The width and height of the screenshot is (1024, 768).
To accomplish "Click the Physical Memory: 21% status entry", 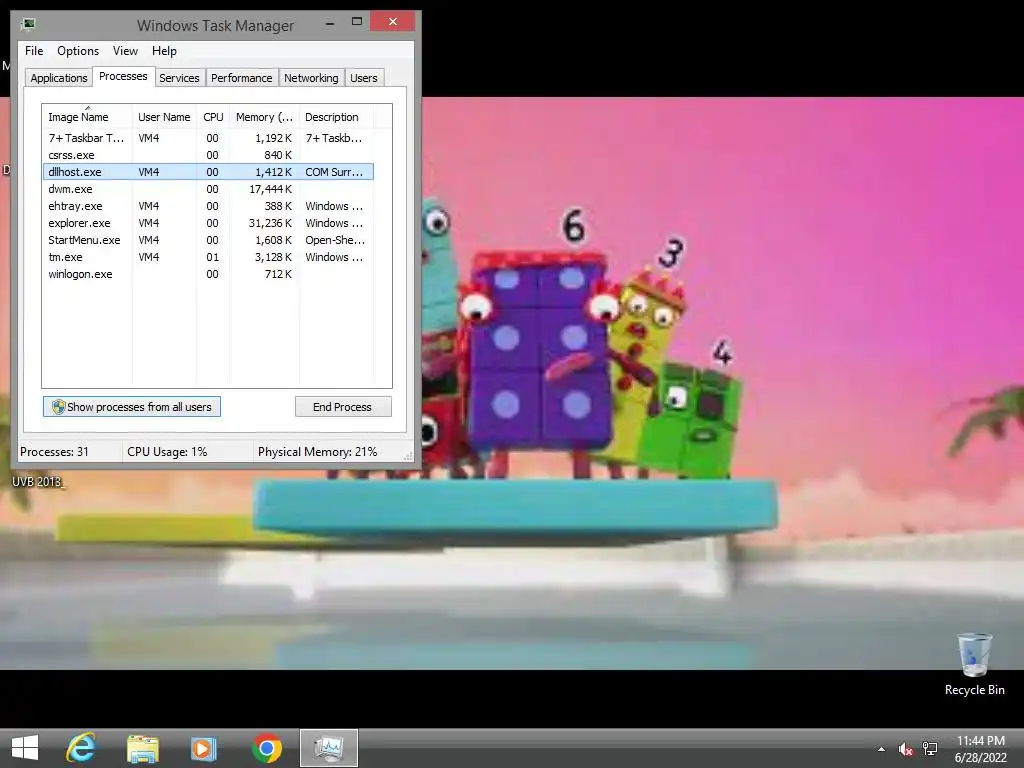I will [317, 452].
